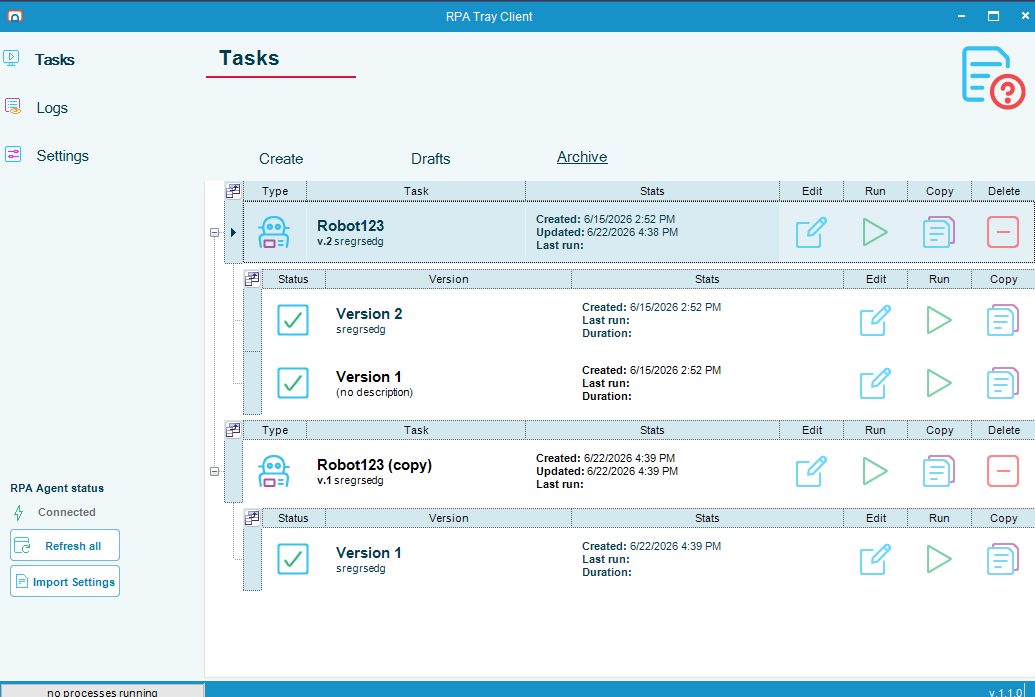Image resolution: width=1035 pixels, height=697 pixels.
Task: Open the Archive tab
Action: 582,157
